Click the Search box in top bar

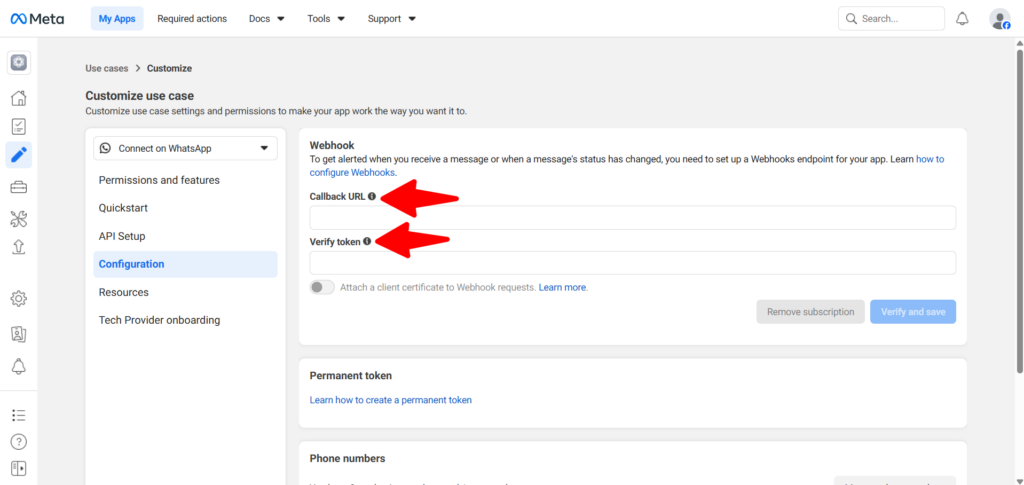(891, 19)
